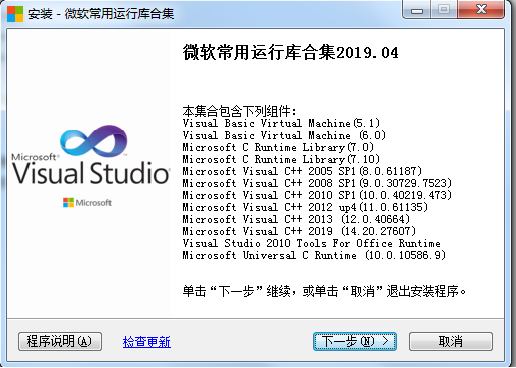Click the instruction text 单击"下一步"继续
The width and height of the screenshot is (516, 368).
click(324, 291)
